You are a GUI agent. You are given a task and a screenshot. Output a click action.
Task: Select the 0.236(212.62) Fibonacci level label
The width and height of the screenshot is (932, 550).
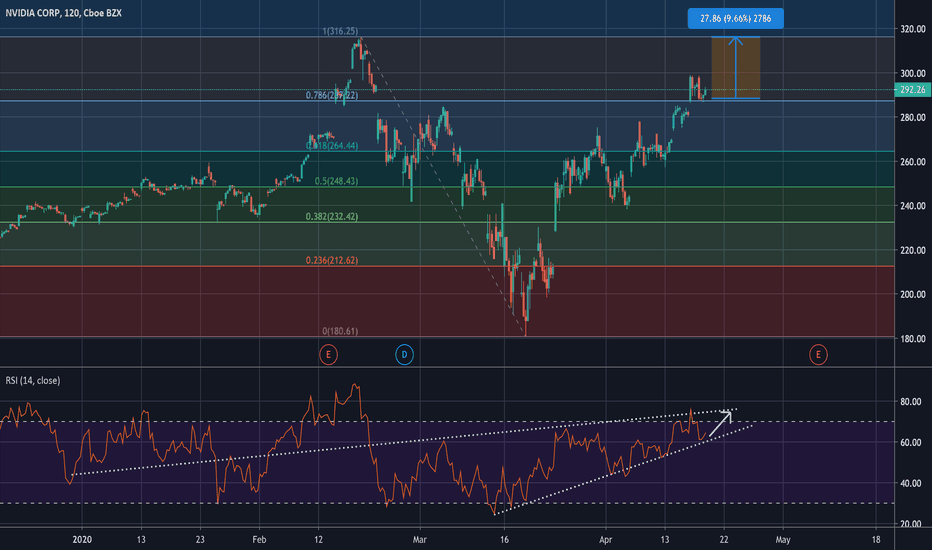click(x=332, y=260)
